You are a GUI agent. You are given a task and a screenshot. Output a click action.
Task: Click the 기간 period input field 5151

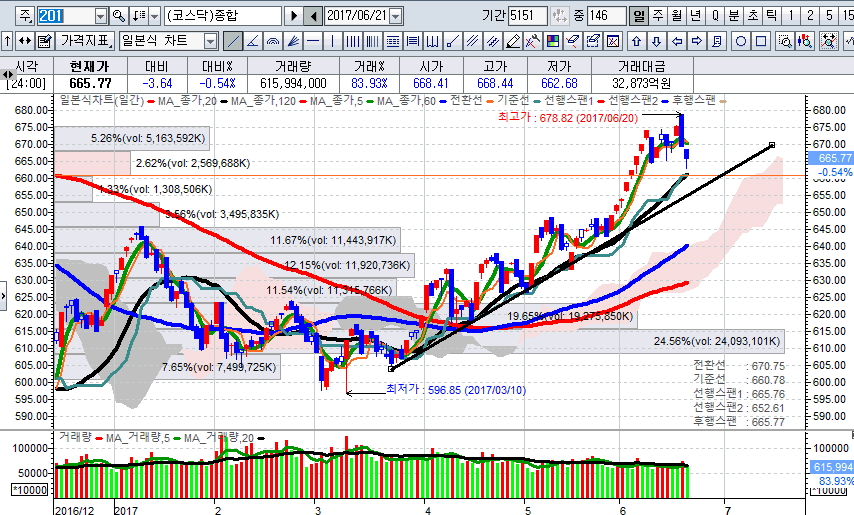click(x=527, y=16)
